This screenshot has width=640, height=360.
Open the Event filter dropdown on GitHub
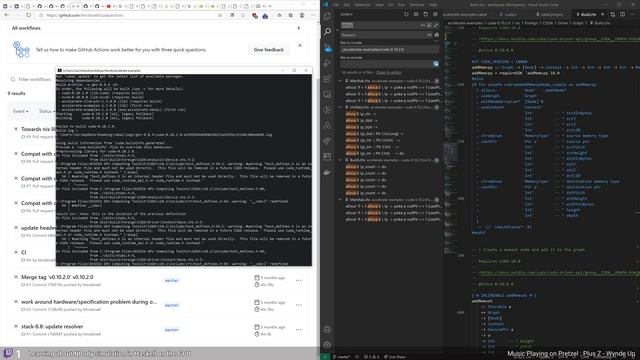pos(20,111)
